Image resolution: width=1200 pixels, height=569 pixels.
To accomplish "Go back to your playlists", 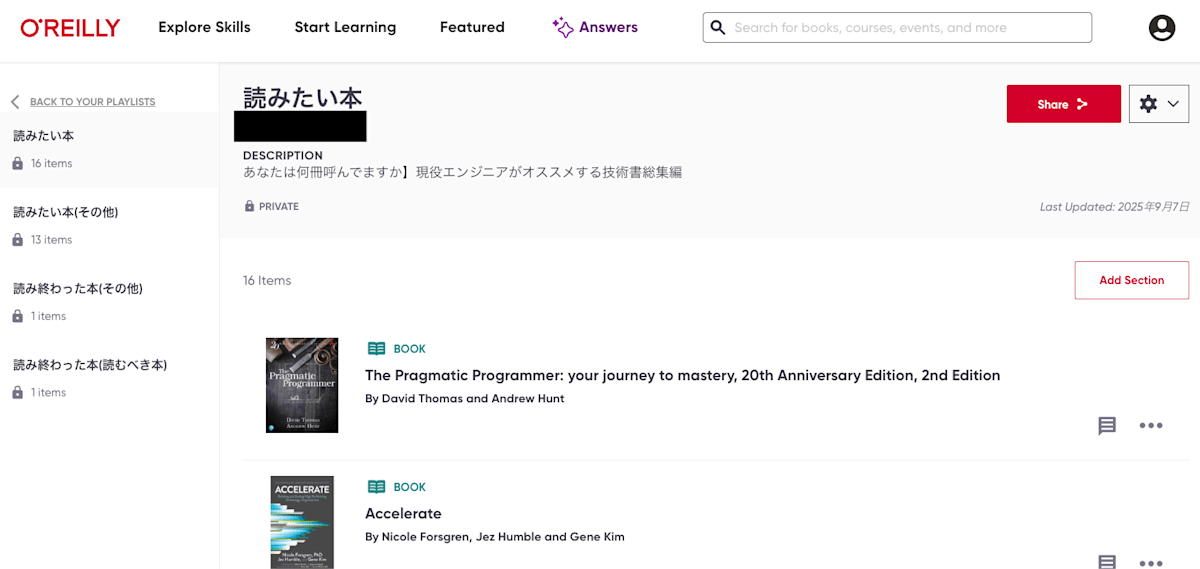I will pyautogui.click(x=93, y=102).
